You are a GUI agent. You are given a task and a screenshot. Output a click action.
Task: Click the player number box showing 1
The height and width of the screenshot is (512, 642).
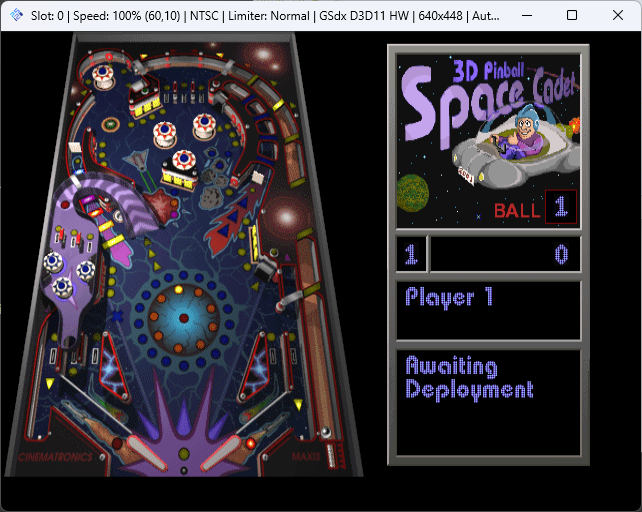click(410, 255)
